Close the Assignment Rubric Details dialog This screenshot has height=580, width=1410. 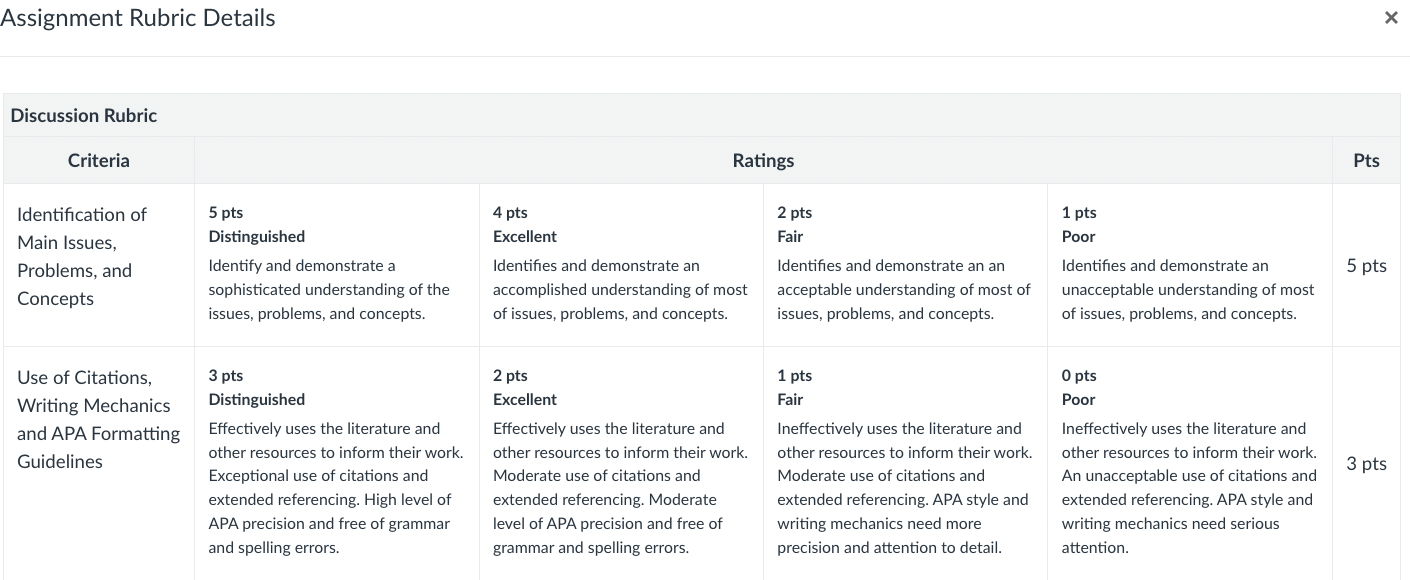tap(1391, 18)
